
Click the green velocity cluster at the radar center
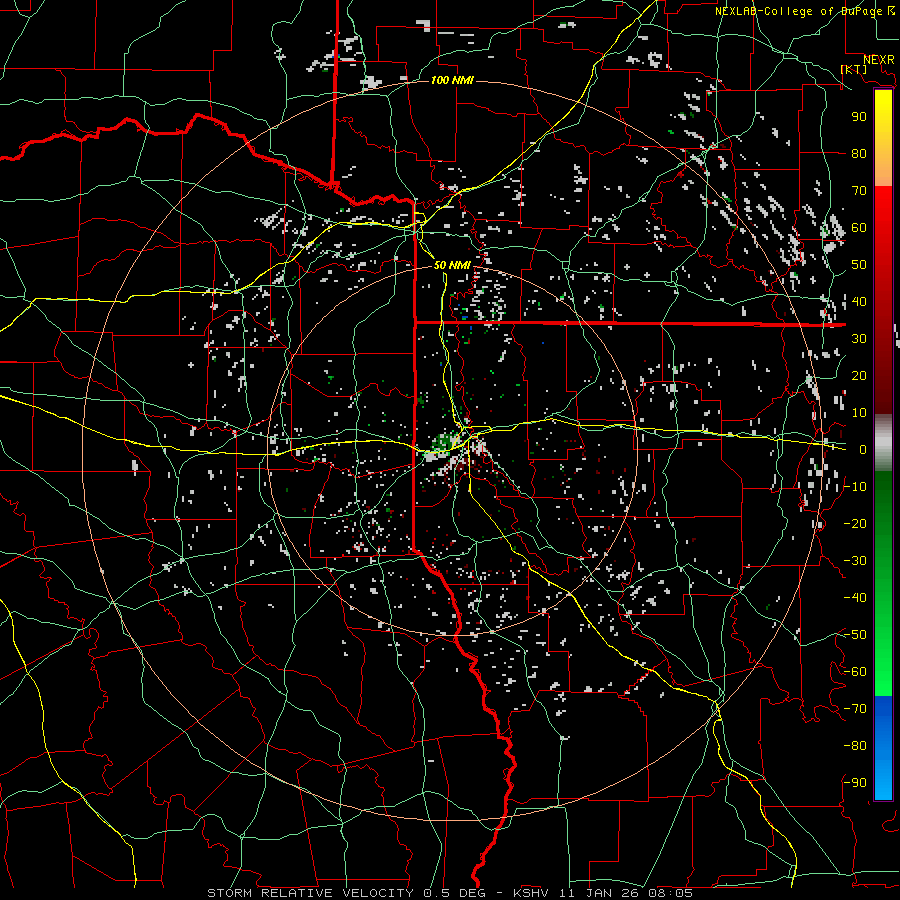(443, 443)
